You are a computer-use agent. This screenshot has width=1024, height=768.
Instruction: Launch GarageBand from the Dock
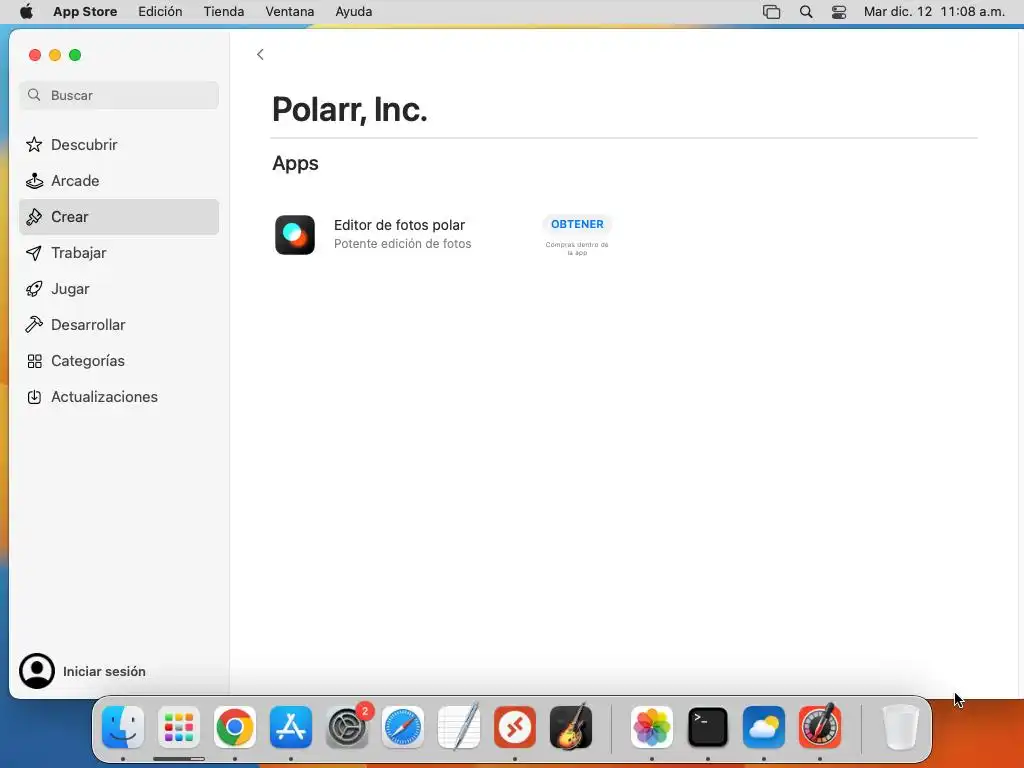pyautogui.click(x=571, y=726)
